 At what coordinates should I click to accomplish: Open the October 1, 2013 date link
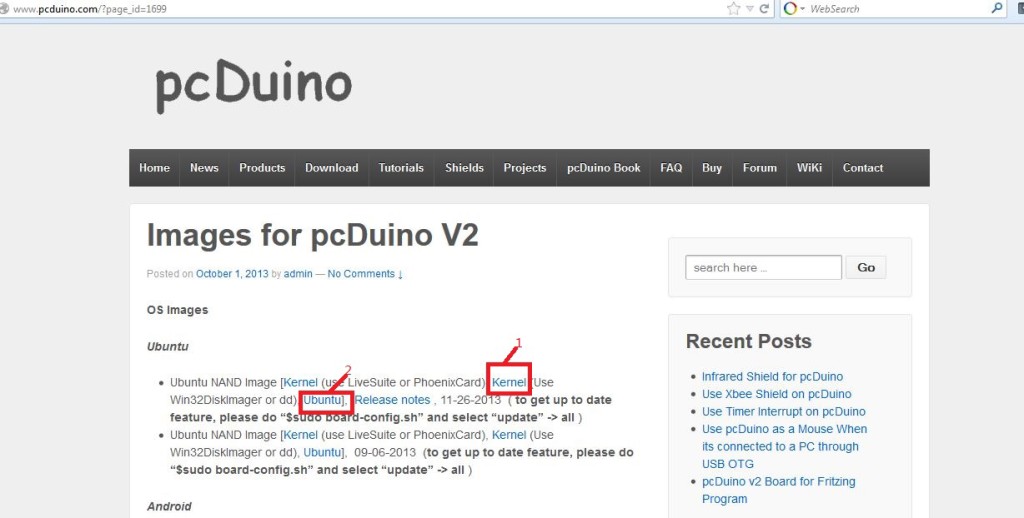(x=232, y=274)
